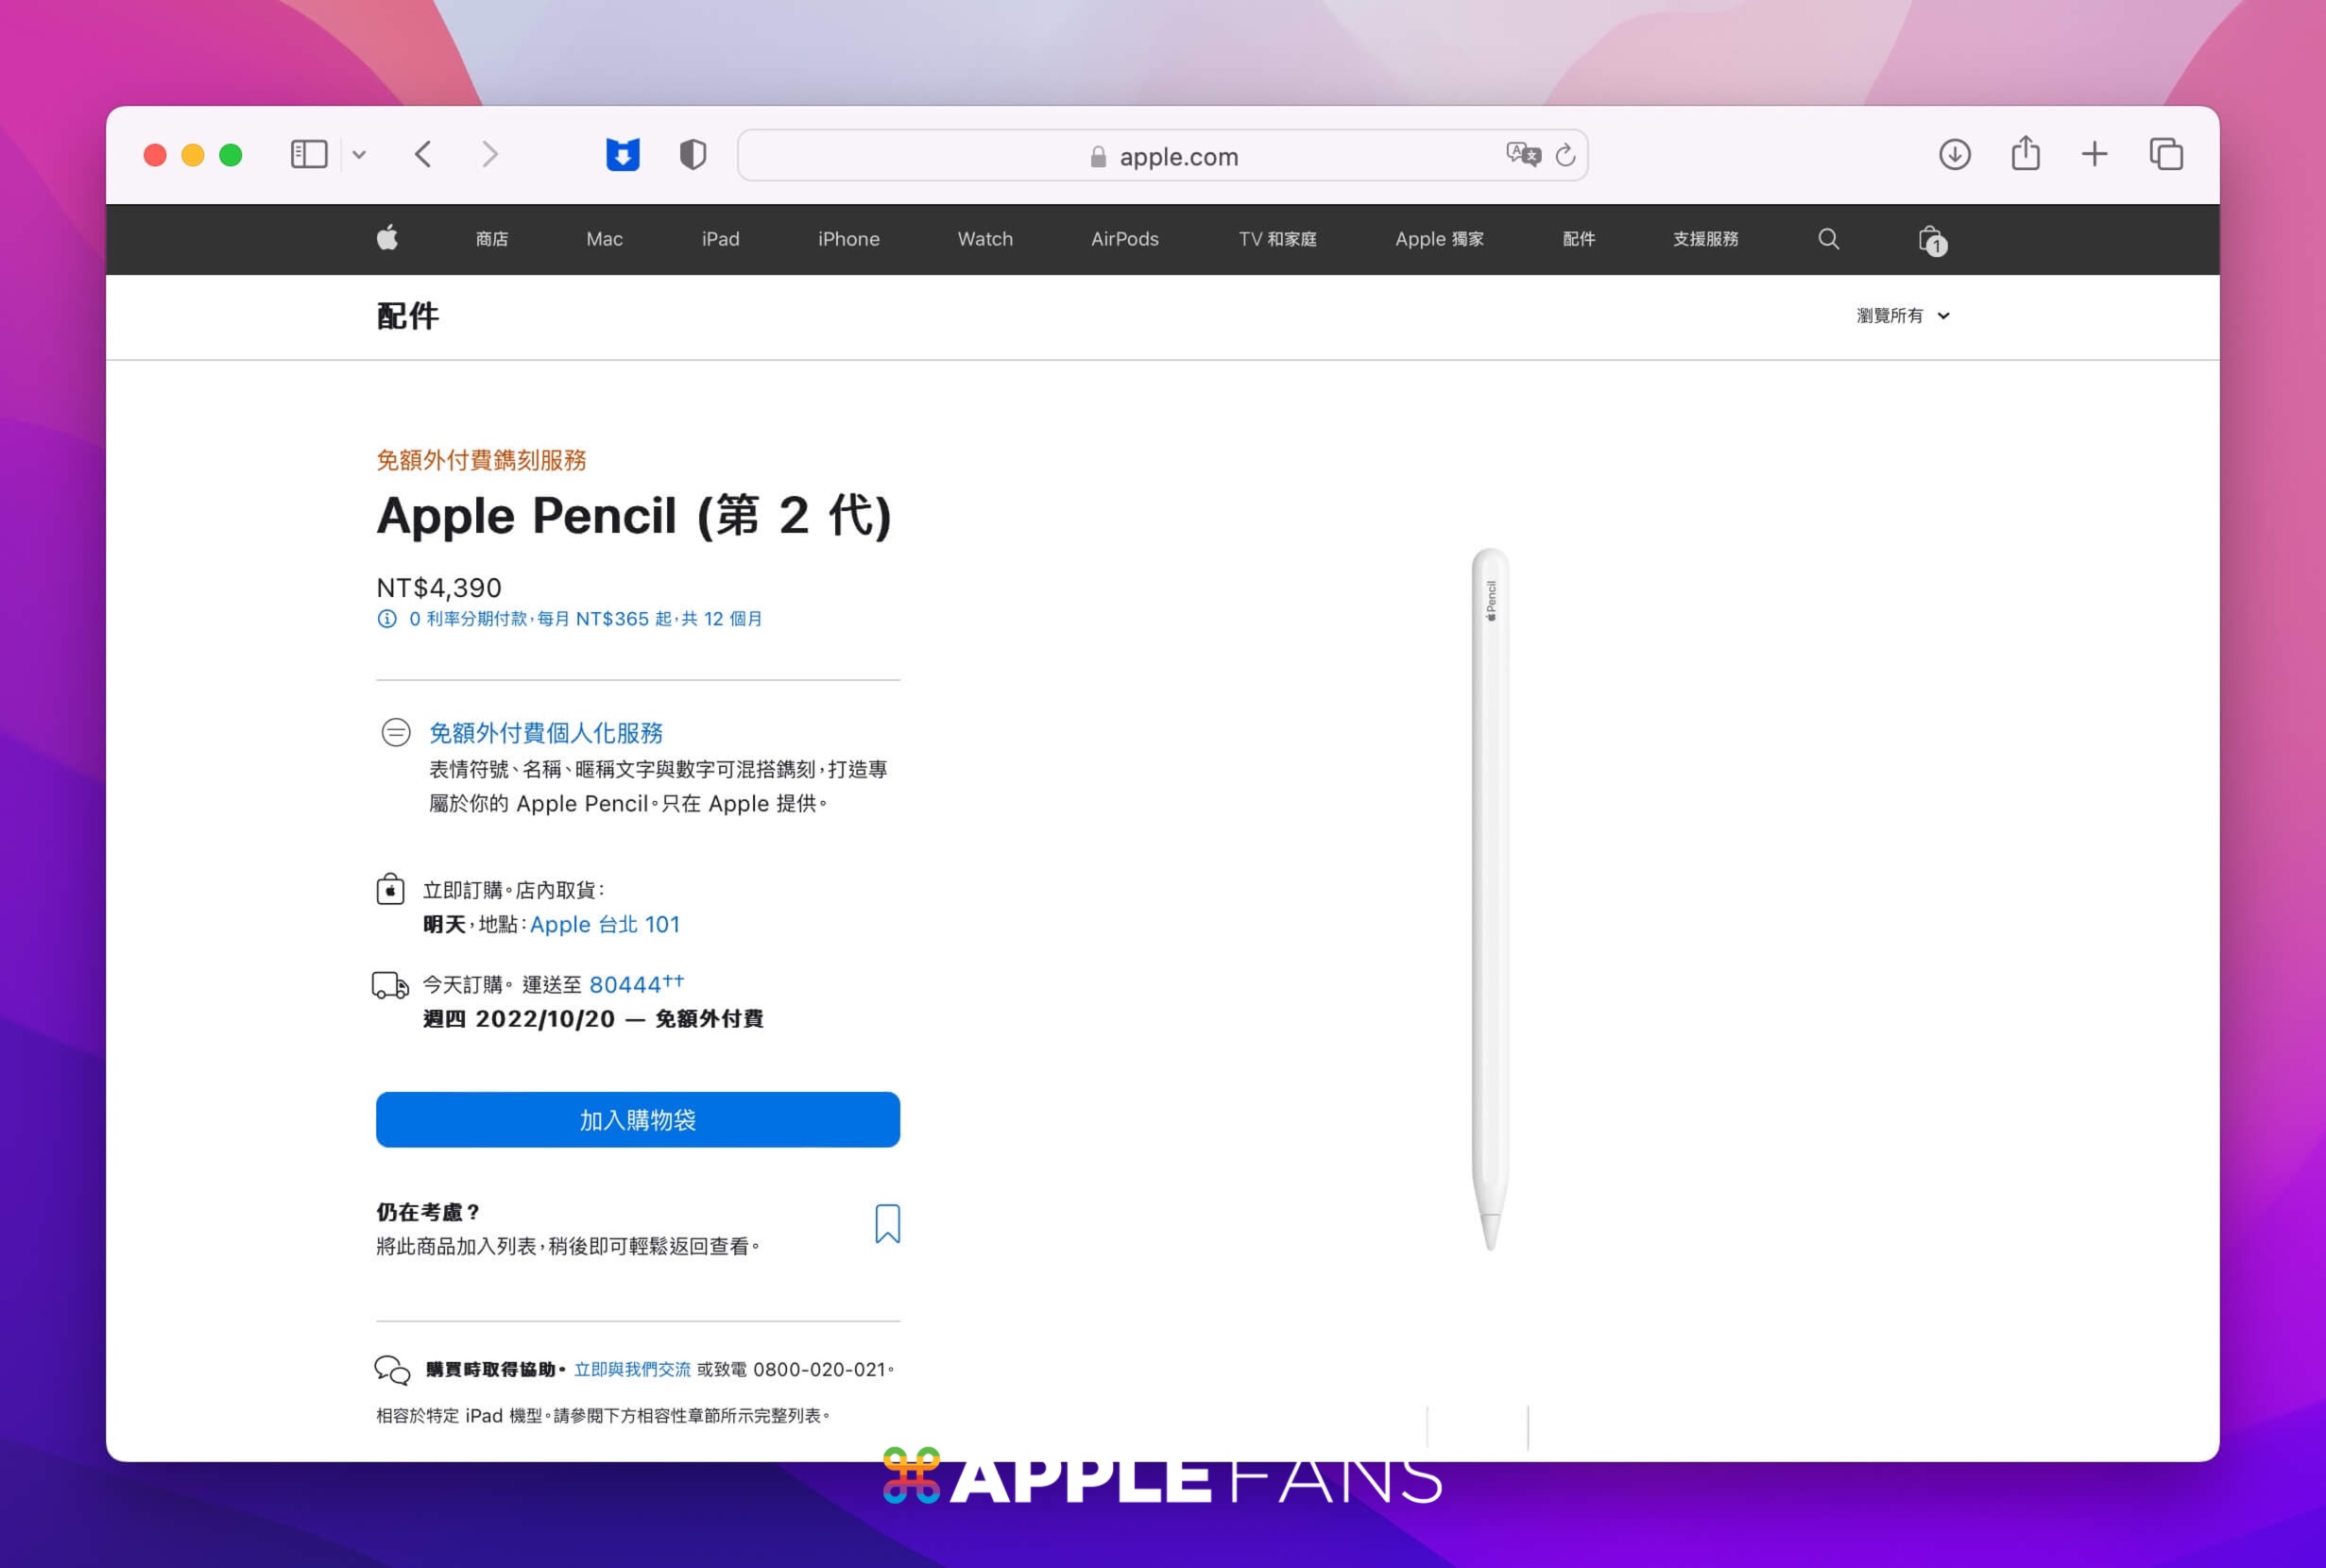This screenshot has height=1568, width=2326.
Task: Select Watch from the navigation menu
Action: pos(985,239)
